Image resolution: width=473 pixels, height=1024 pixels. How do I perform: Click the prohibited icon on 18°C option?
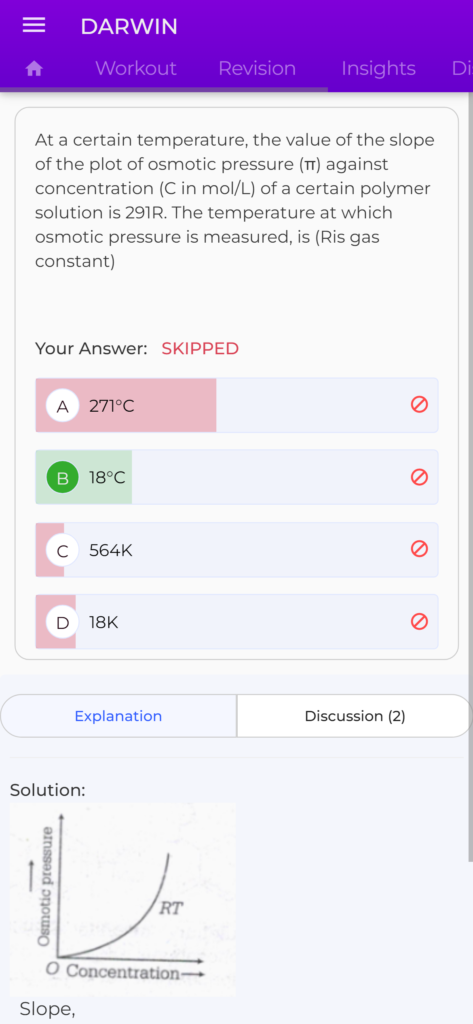(419, 477)
